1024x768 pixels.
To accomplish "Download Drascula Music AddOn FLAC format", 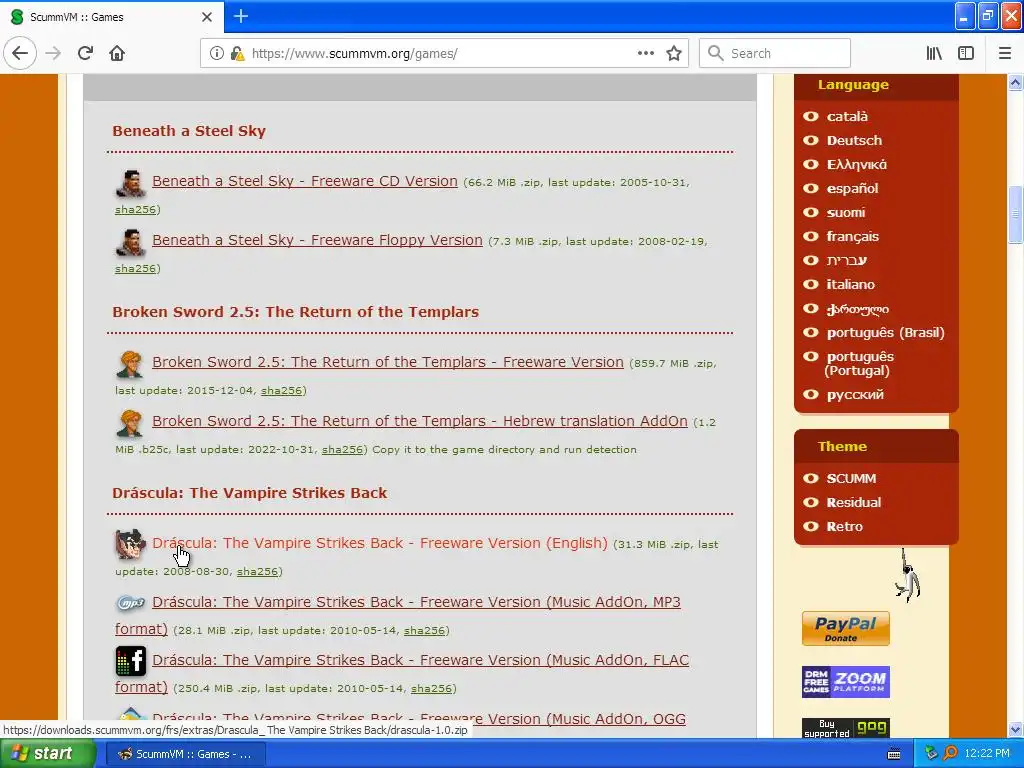I will 420,660.
